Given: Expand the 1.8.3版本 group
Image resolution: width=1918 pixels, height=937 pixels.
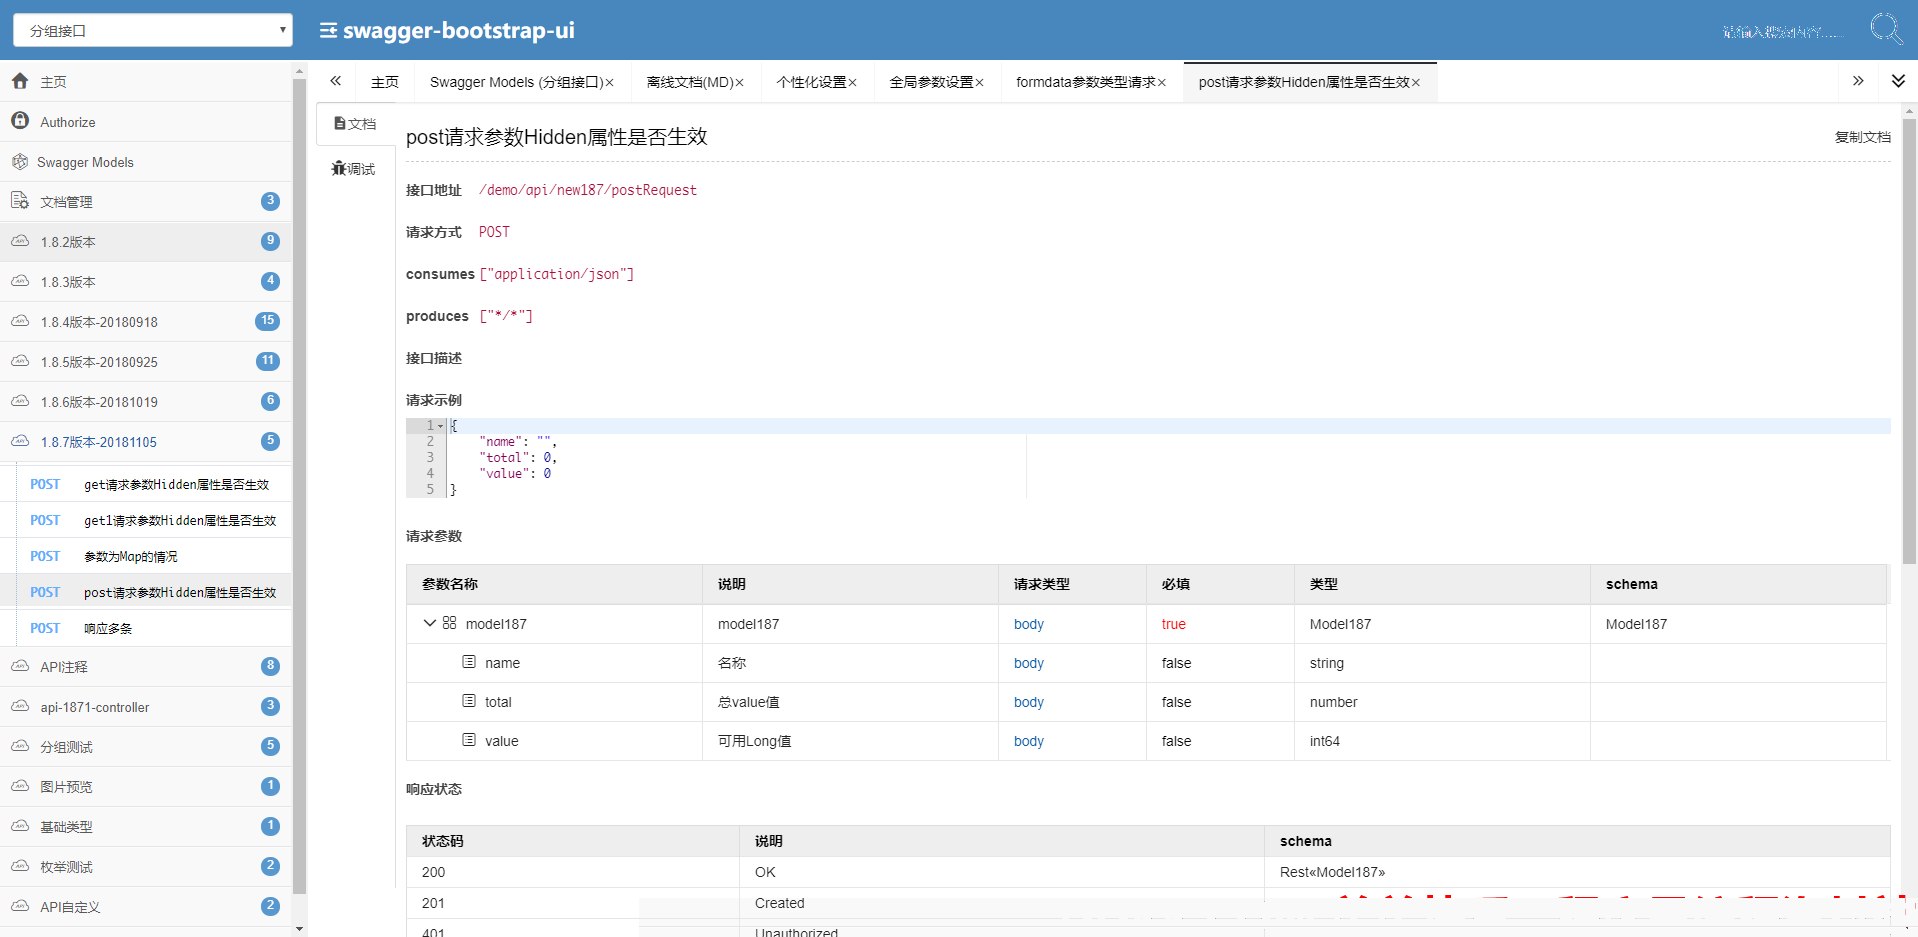Looking at the screenshot, I should click(x=146, y=281).
